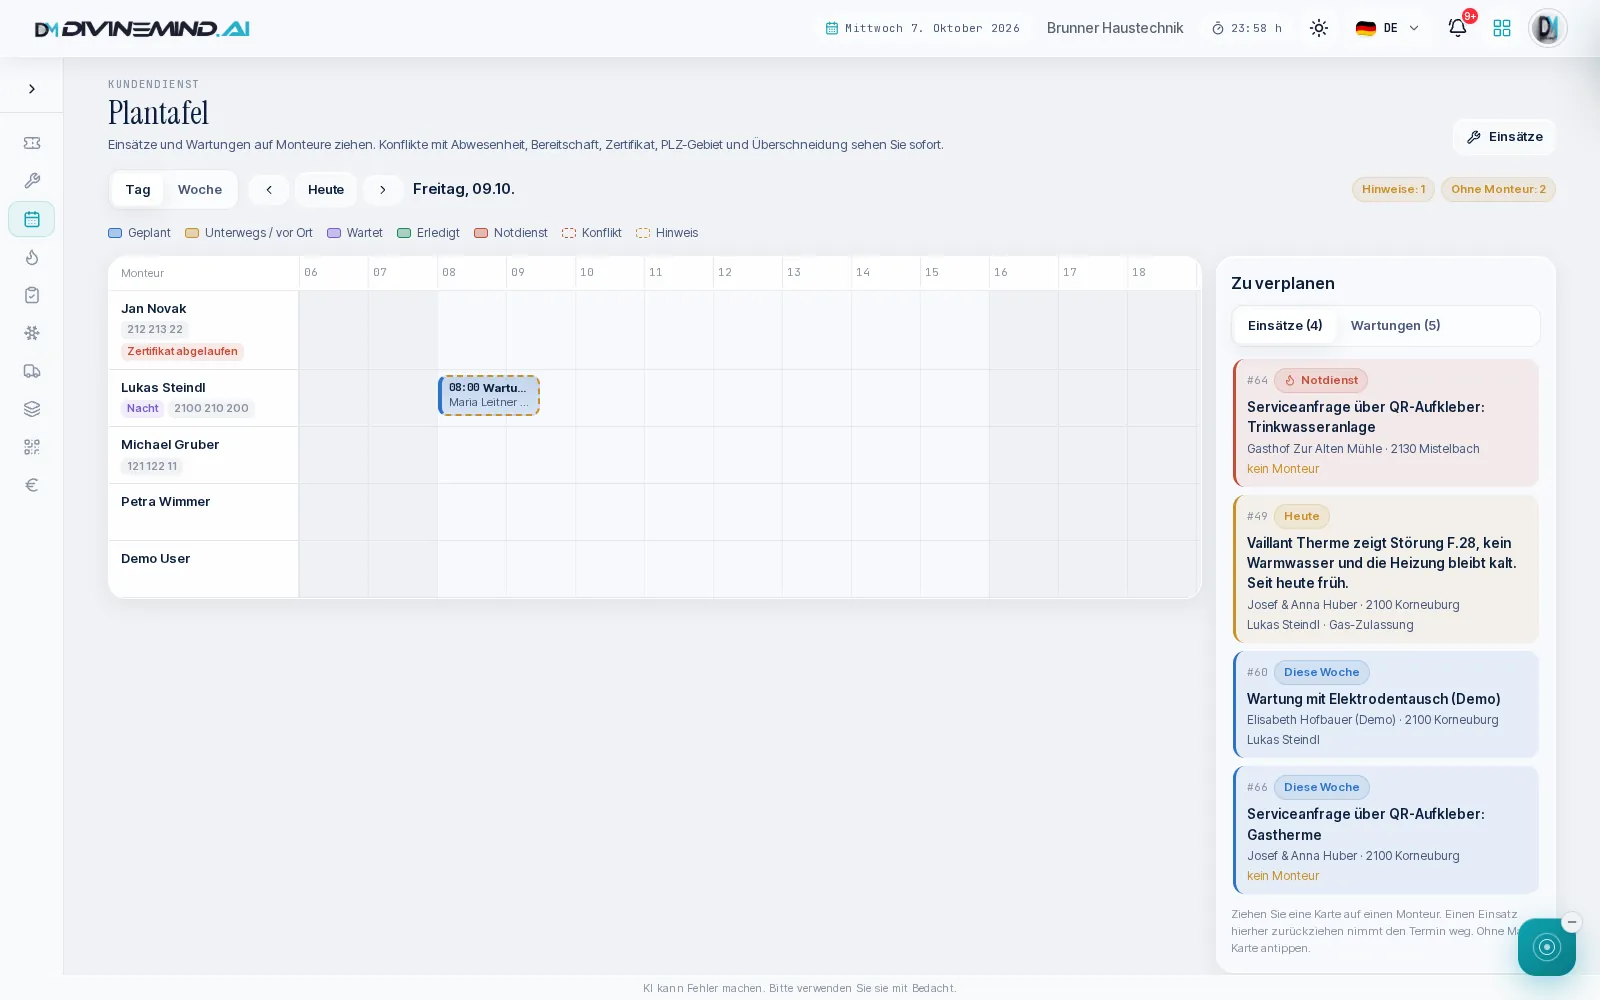Open the notifications bell

tap(1458, 28)
